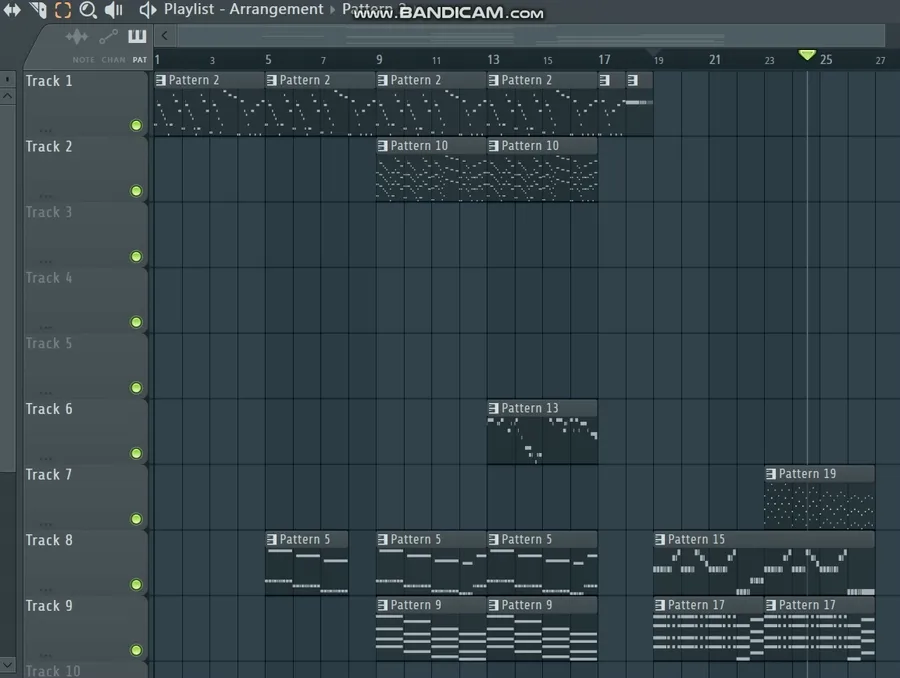Disable Track 7 via green LED

click(x=136, y=518)
